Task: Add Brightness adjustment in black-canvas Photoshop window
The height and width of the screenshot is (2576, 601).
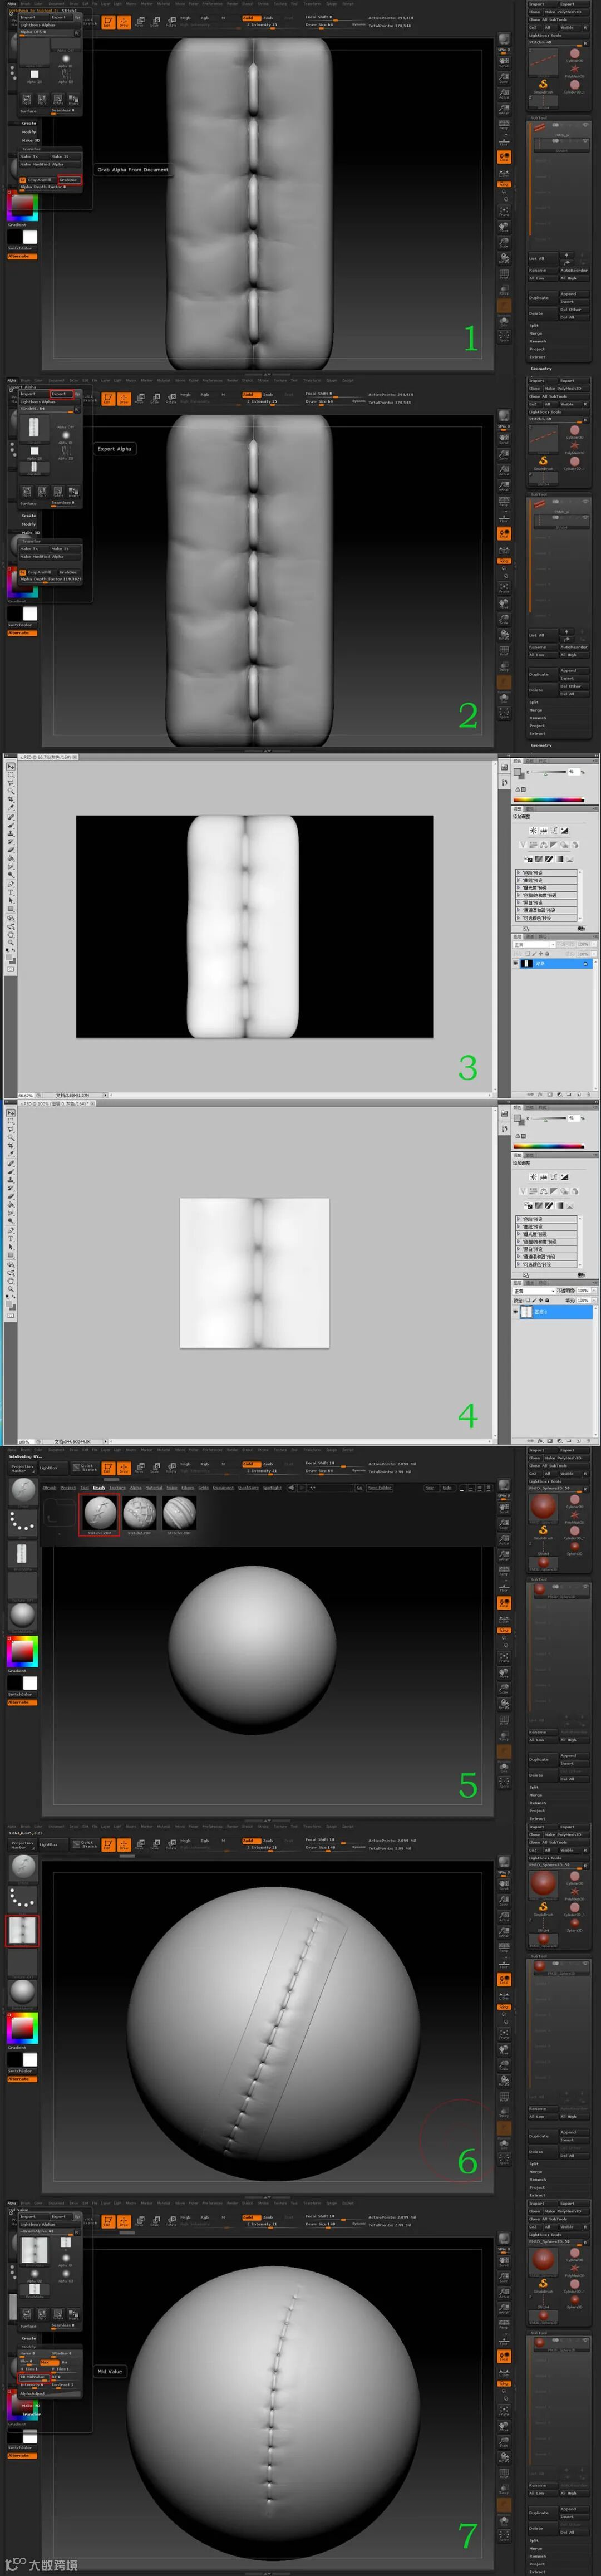Action: click(x=533, y=831)
